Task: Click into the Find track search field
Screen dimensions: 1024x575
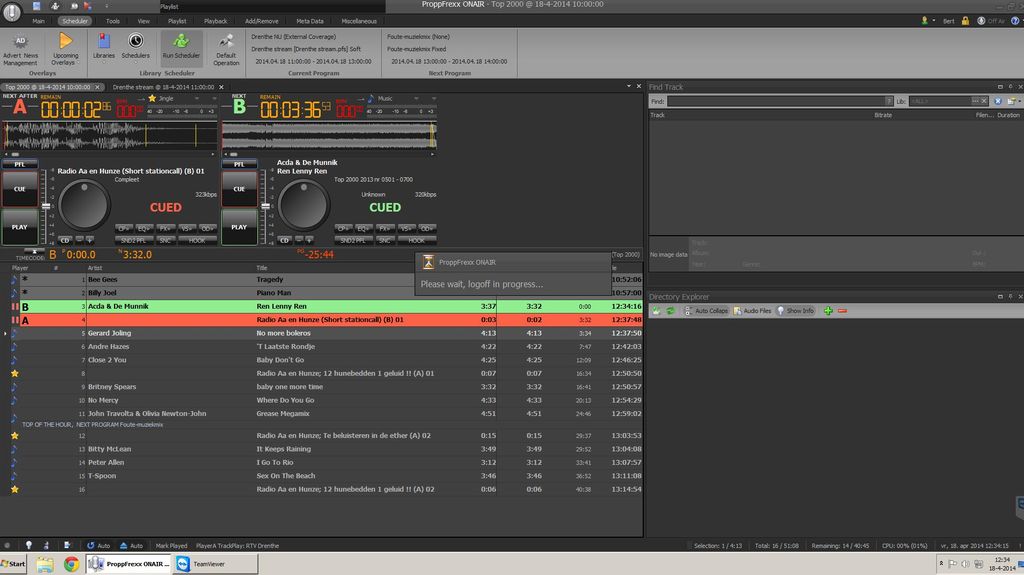Action: [776, 101]
